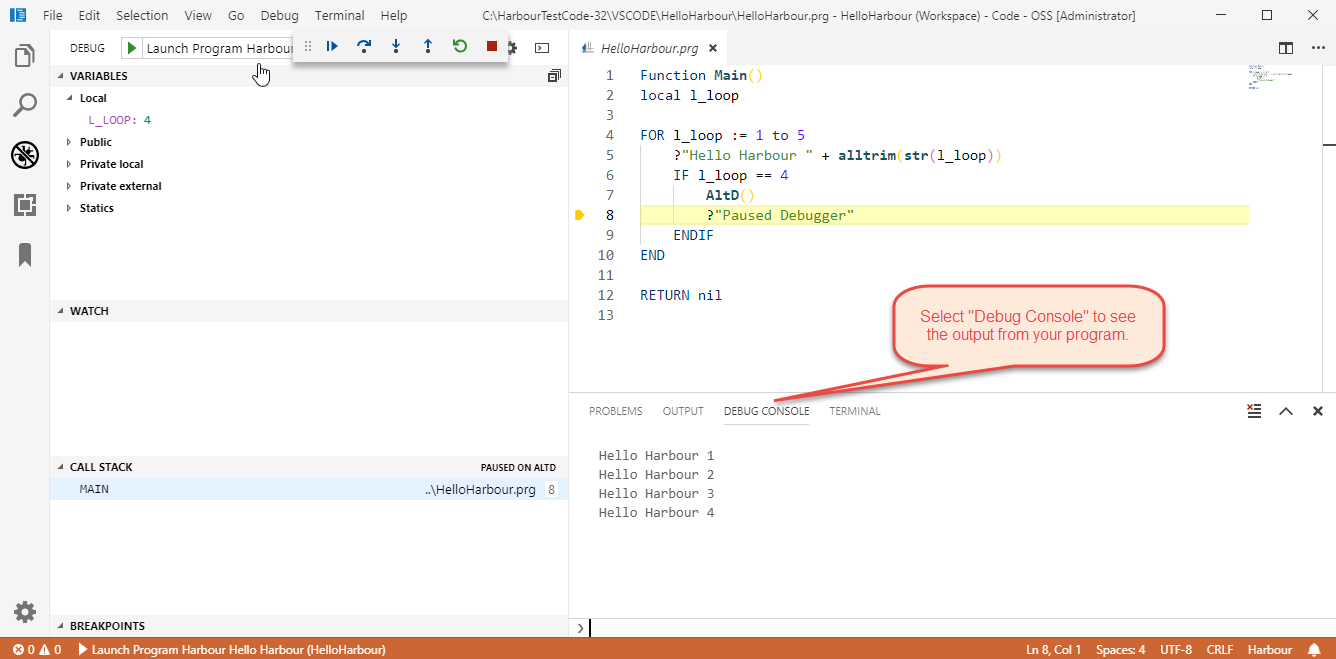Open the Extensions view in activity bar
Screen dimensions: 1336x659
pos(25,205)
